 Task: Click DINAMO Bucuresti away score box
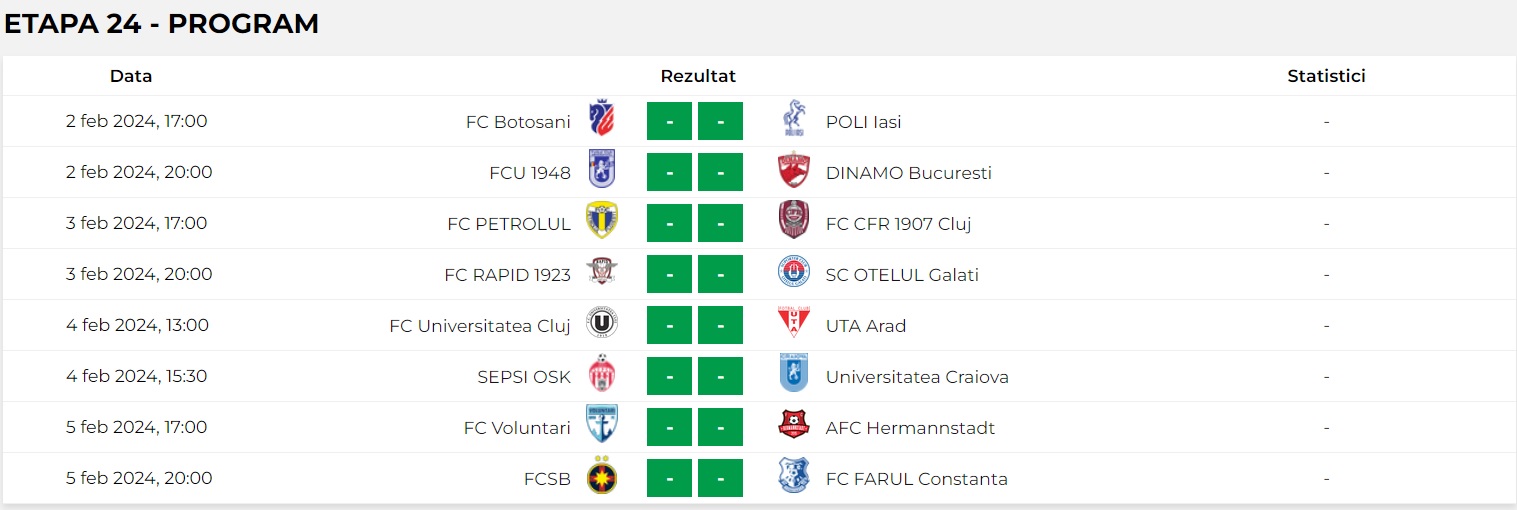click(x=720, y=172)
